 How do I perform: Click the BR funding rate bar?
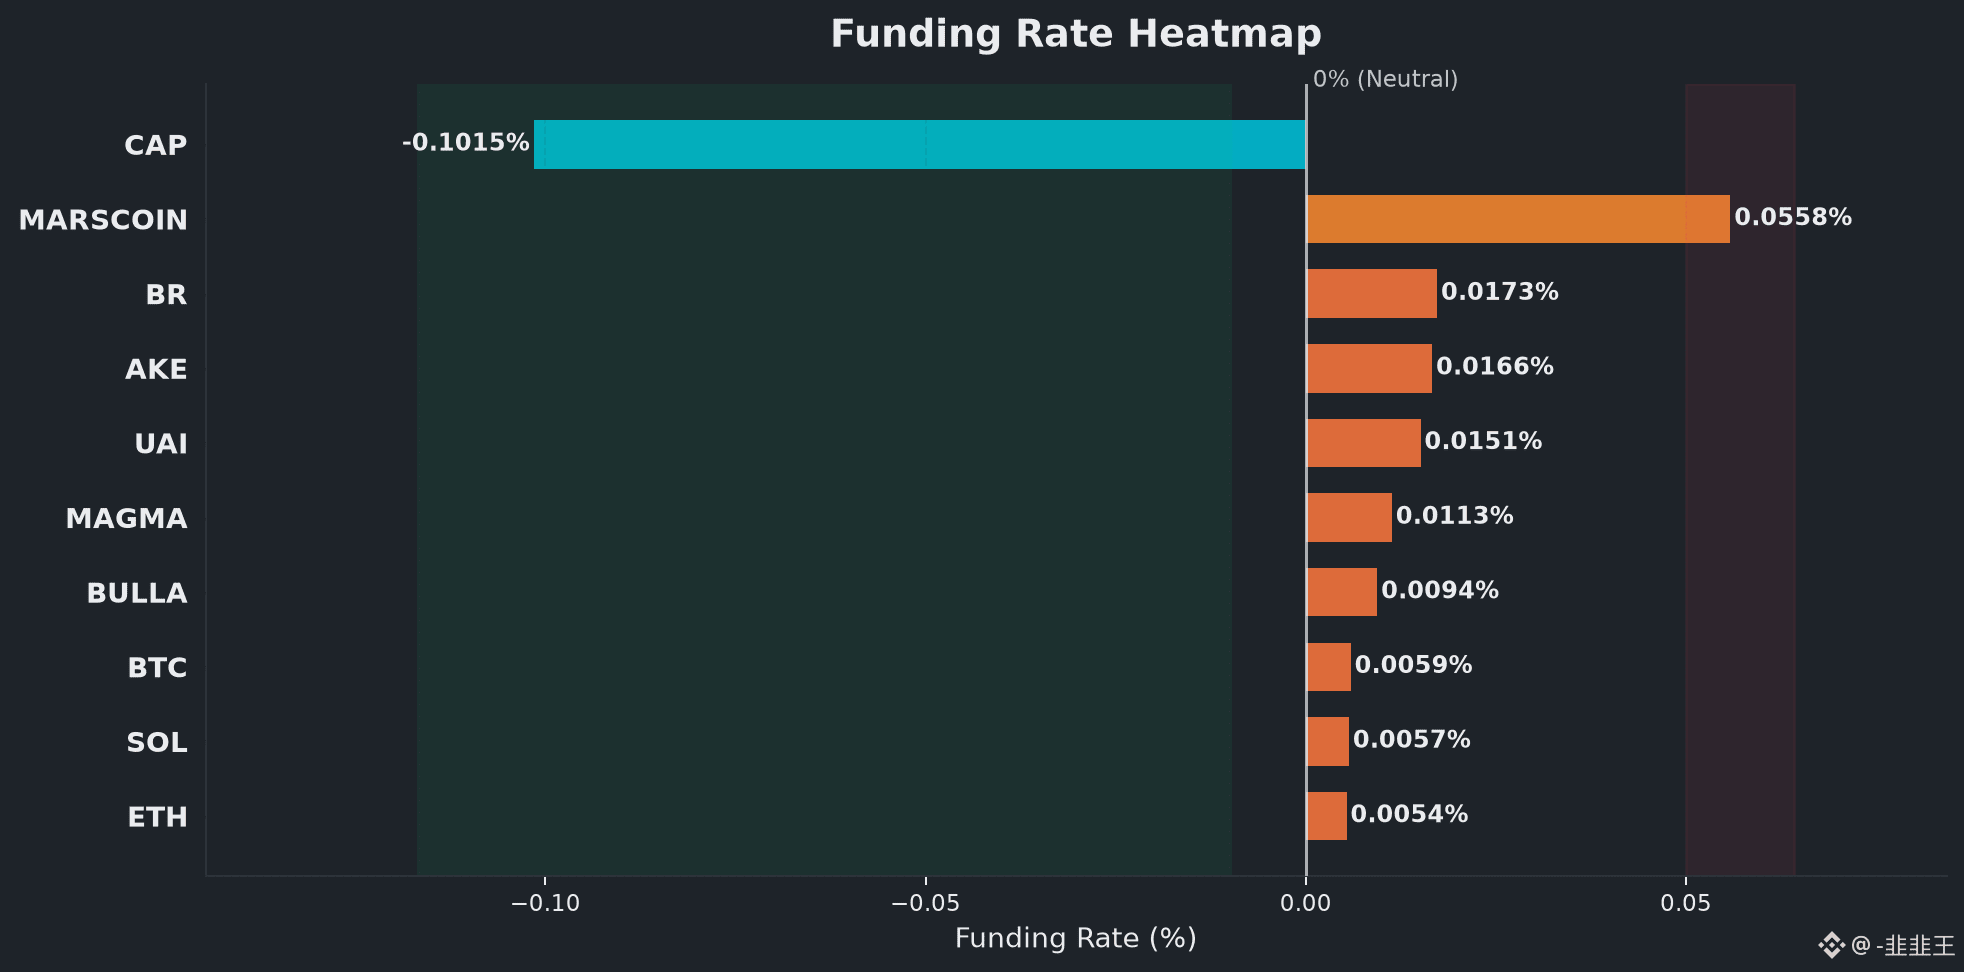tap(1371, 293)
